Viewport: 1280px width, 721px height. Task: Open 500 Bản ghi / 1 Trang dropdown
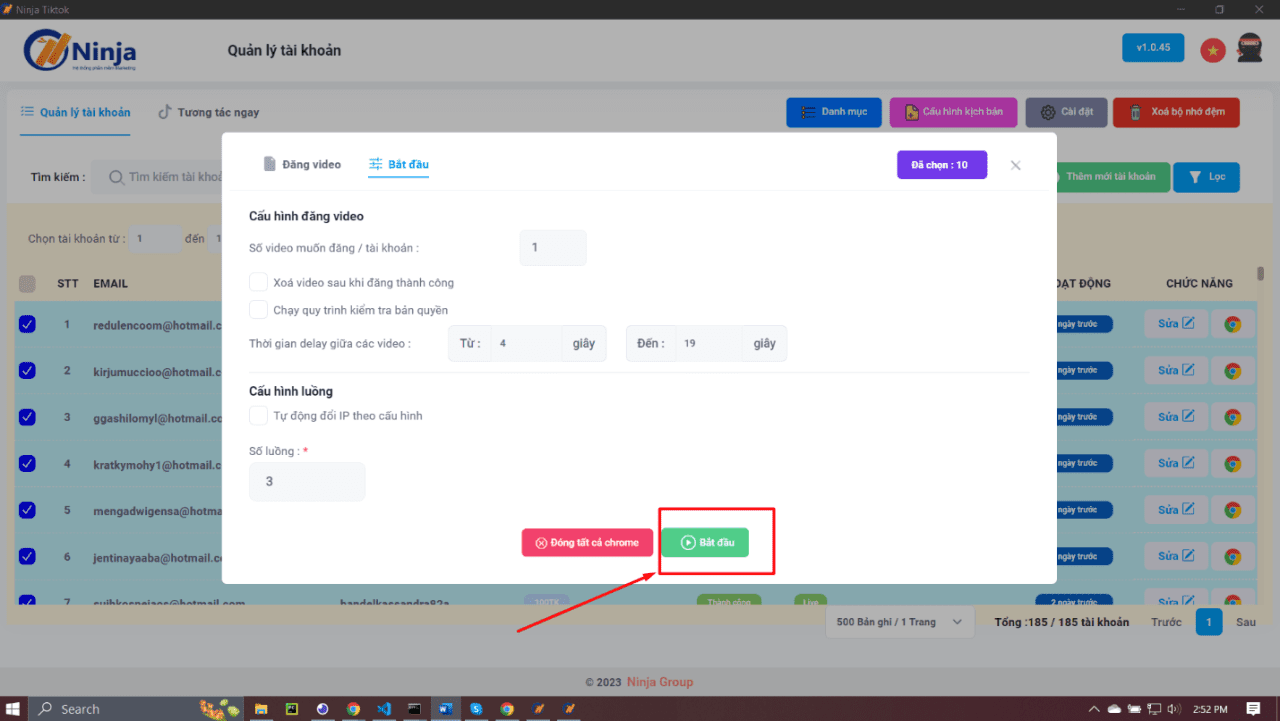[x=899, y=622]
